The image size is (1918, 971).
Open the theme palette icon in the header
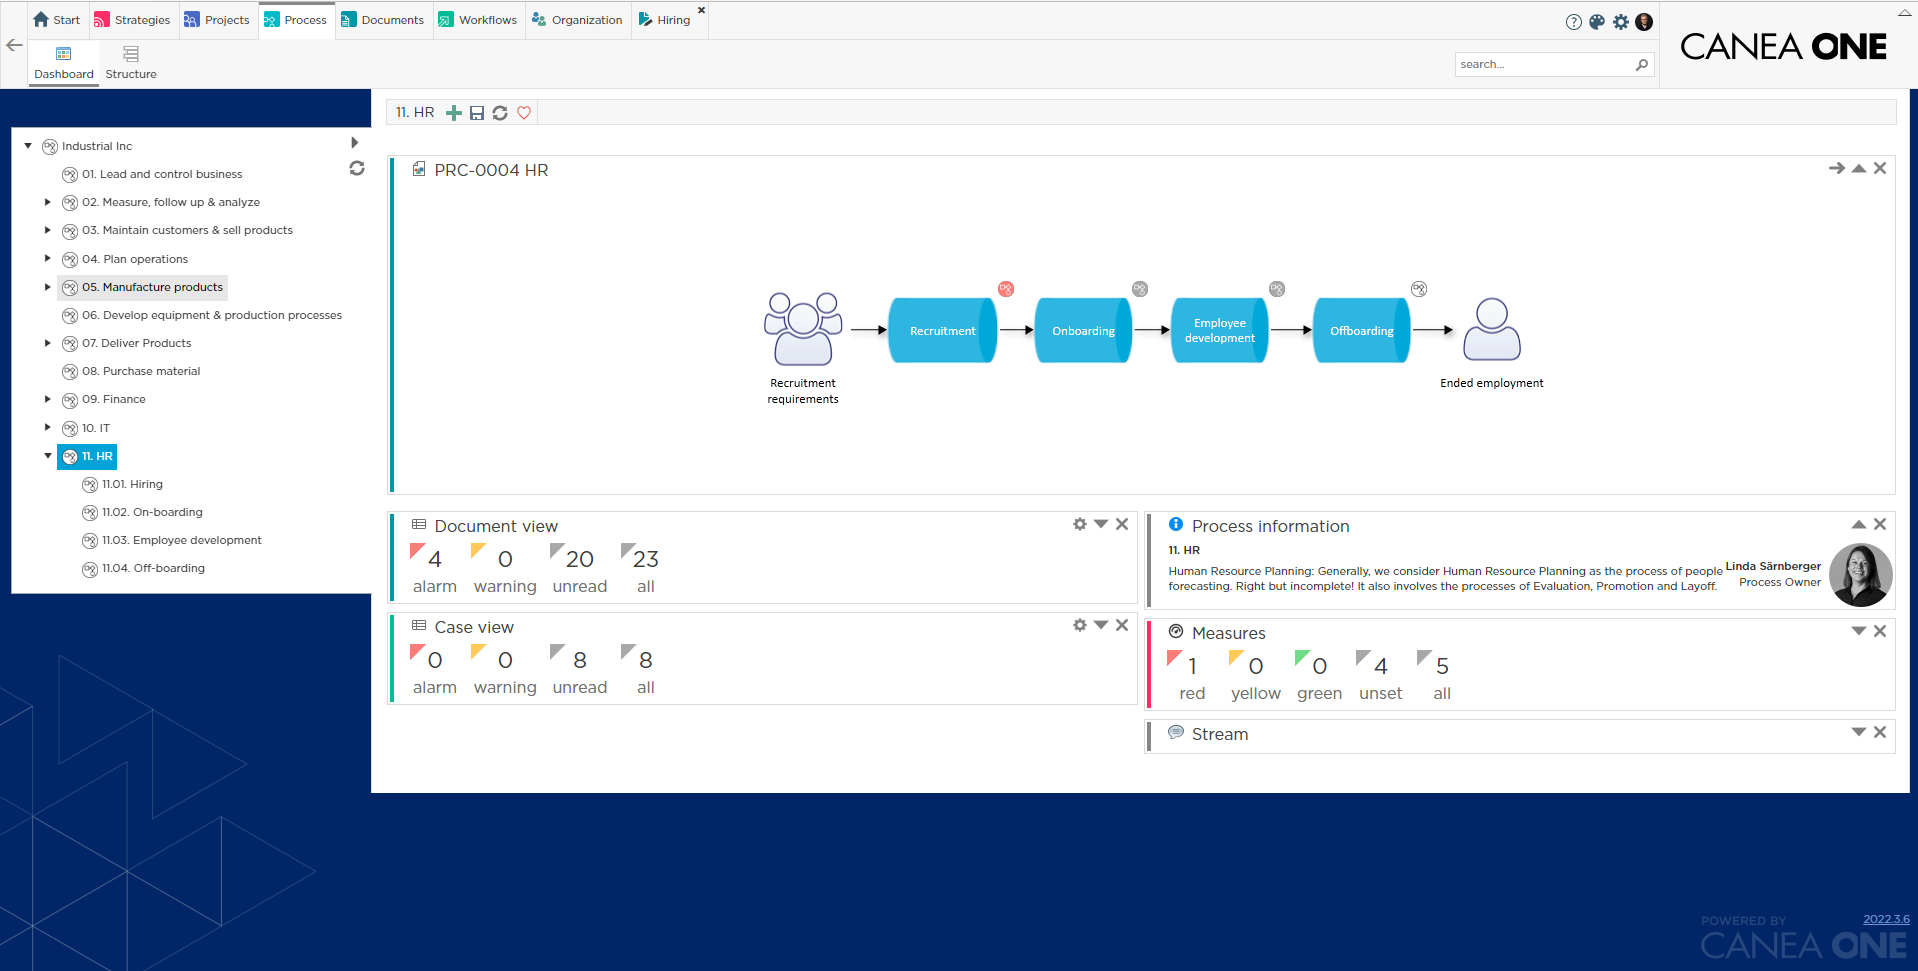[1597, 22]
